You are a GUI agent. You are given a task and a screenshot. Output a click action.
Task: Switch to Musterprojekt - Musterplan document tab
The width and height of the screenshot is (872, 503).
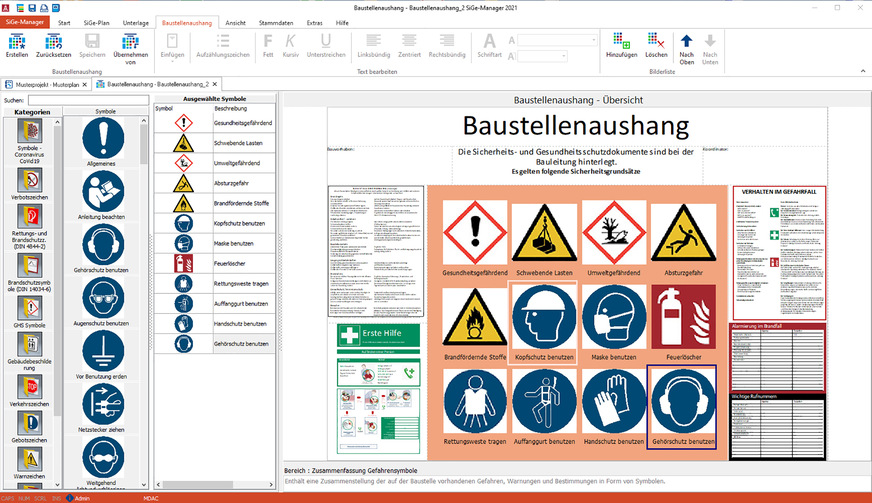coord(47,85)
